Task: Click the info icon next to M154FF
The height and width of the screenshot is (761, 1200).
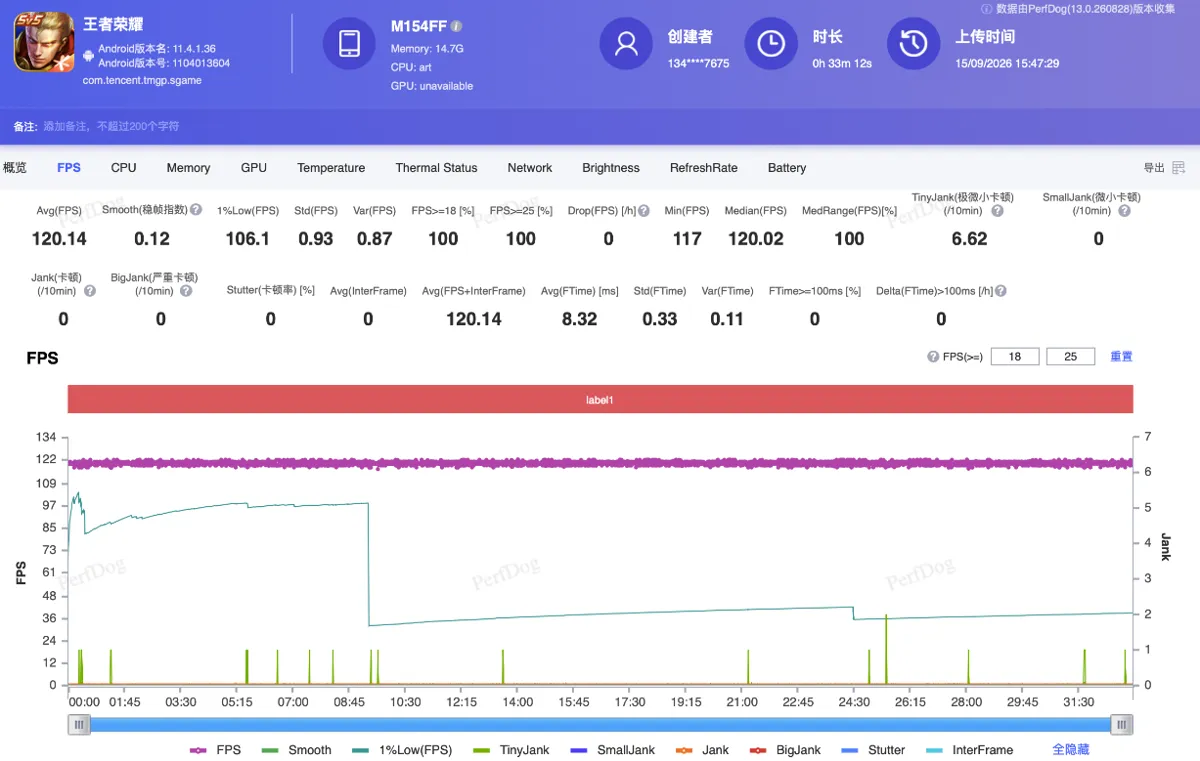Action: click(456, 27)
